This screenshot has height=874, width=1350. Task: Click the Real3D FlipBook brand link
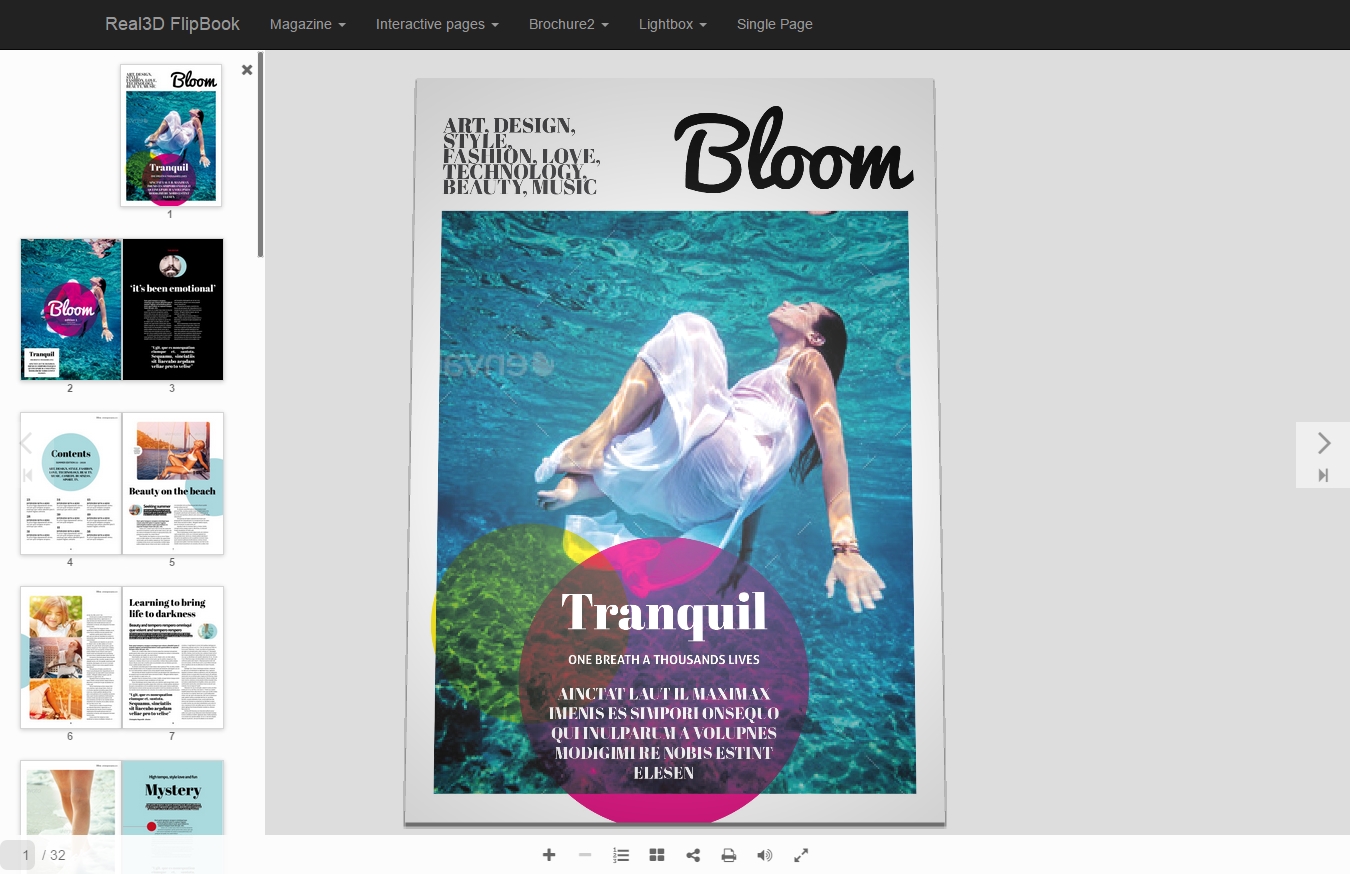tap(172, 24)
